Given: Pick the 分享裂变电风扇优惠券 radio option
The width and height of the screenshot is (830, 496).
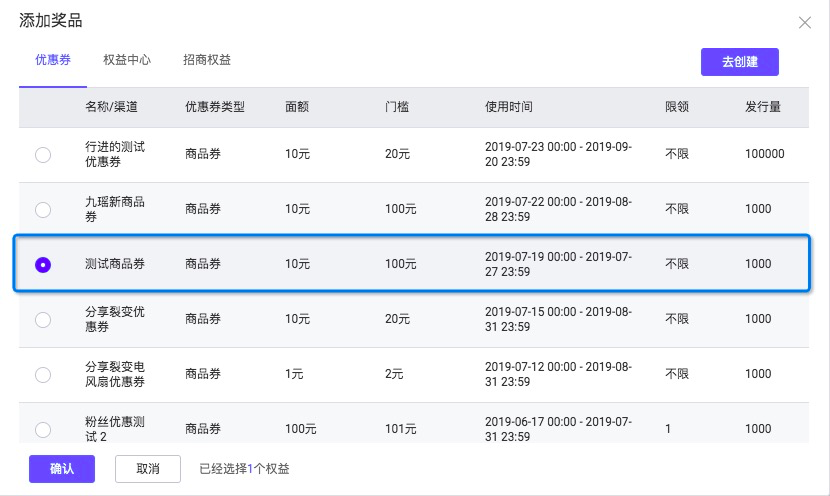Looking at the screenshot, I should [x=43, y=374].
